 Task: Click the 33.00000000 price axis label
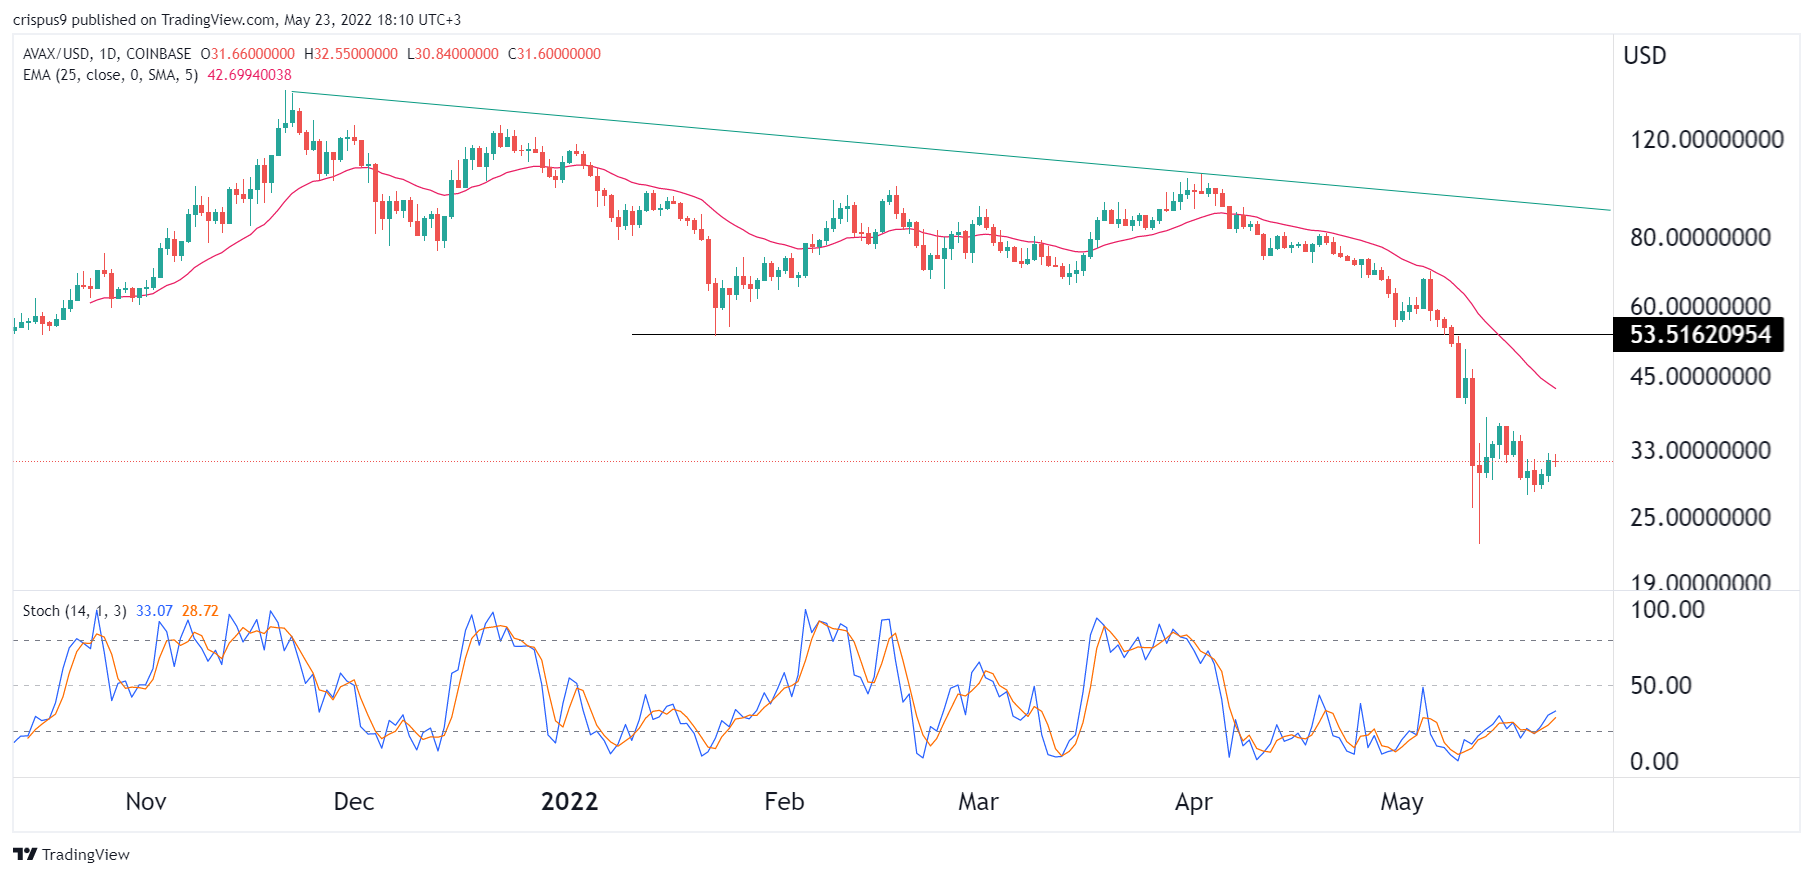pyautogui.click(x=1700, y=450)
